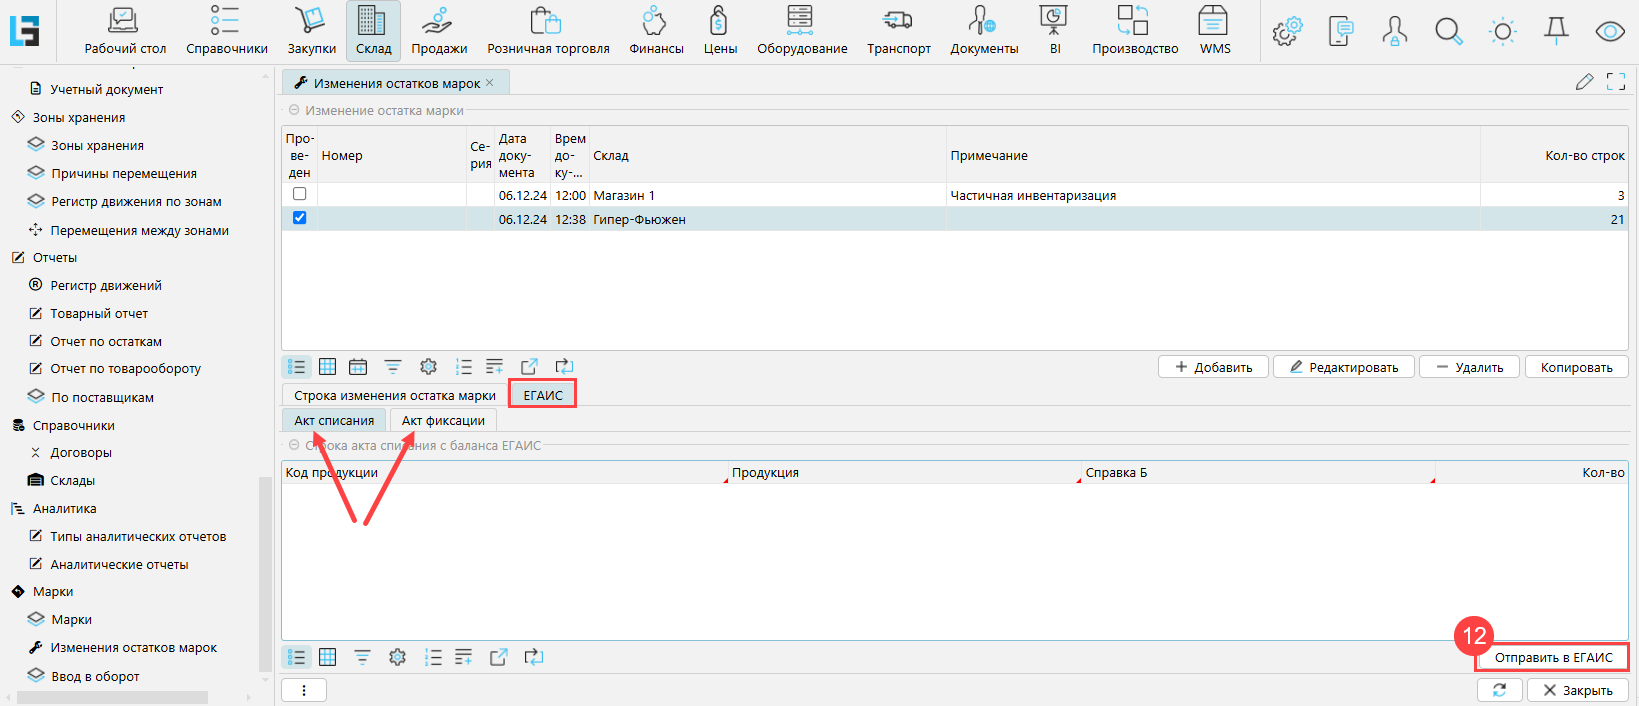Open grid settings gear in upper toolbar
This screenshot has width=1639, height=706.
428,367
